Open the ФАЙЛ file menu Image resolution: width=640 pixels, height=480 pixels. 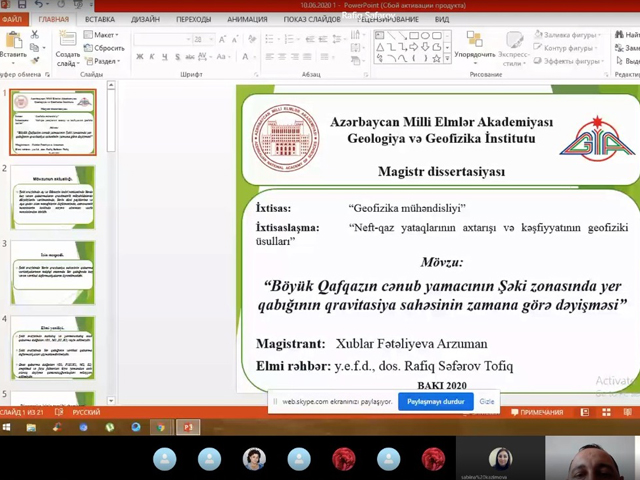12,19
